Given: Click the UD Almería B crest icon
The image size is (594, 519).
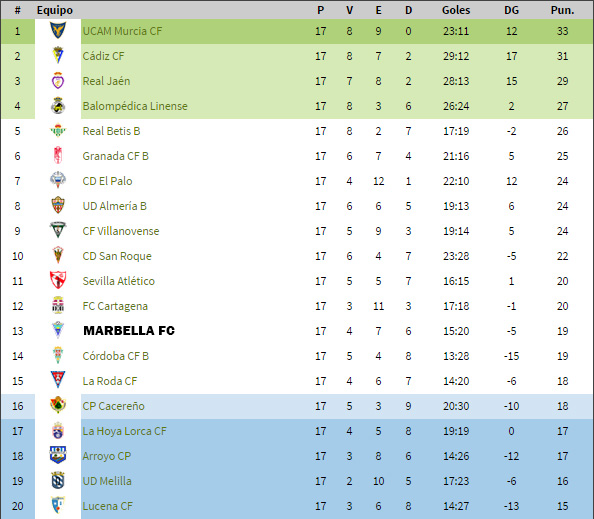Looking at the screenshot, I should 58,205.
